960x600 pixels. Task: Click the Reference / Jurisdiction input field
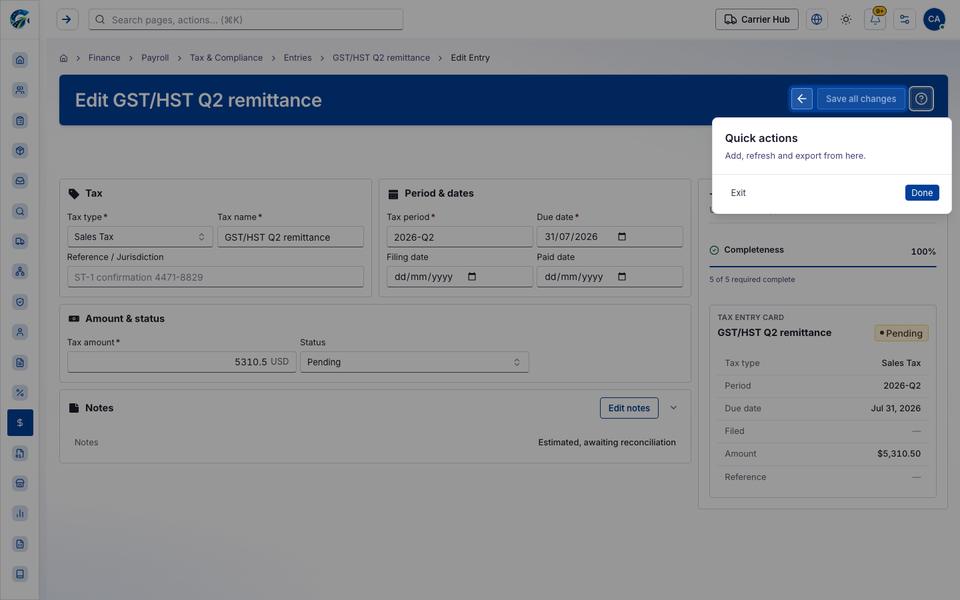pos(216,277)
